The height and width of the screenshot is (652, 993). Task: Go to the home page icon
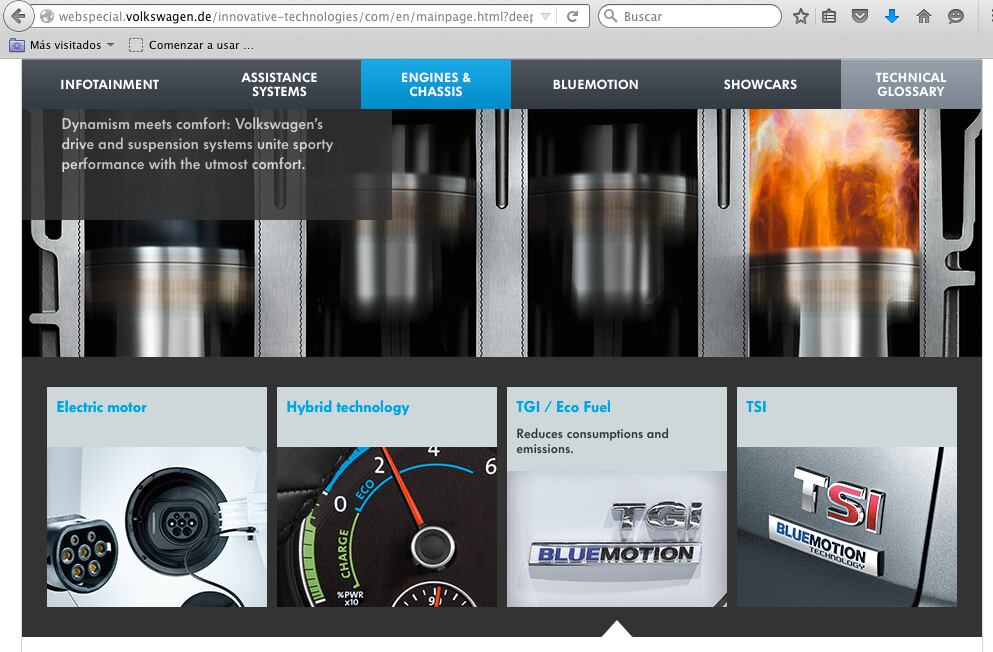coord(923,16)
